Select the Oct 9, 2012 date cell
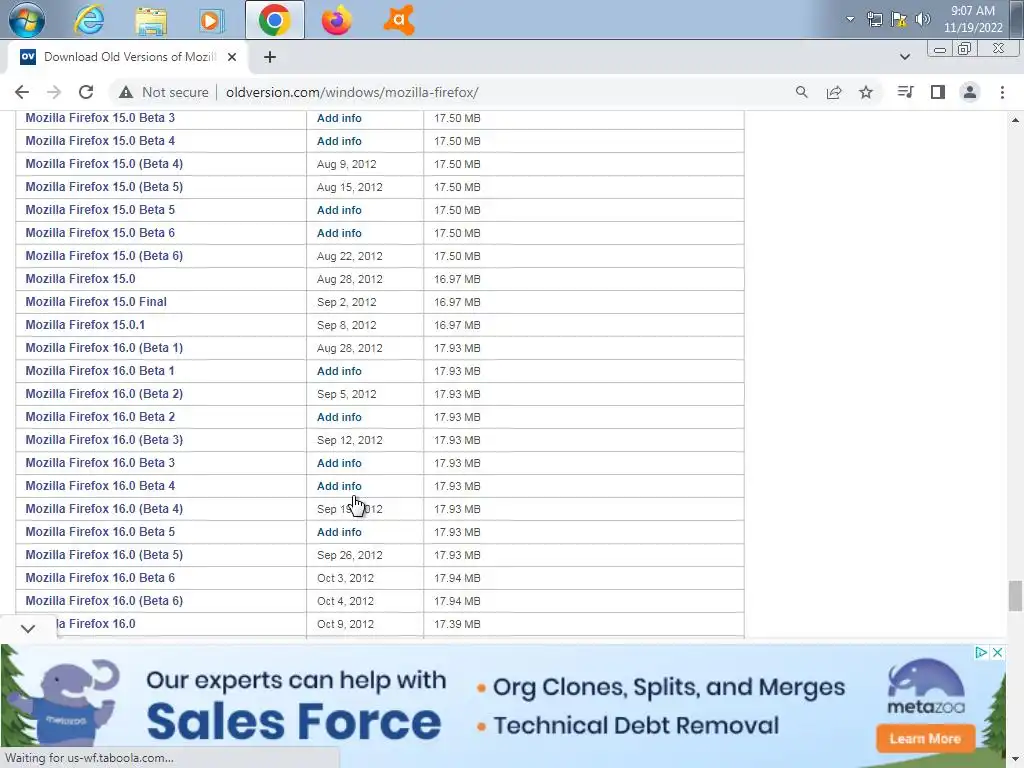Image resolution: width=1024 pixels, height=768 pixels. [345, 624]
